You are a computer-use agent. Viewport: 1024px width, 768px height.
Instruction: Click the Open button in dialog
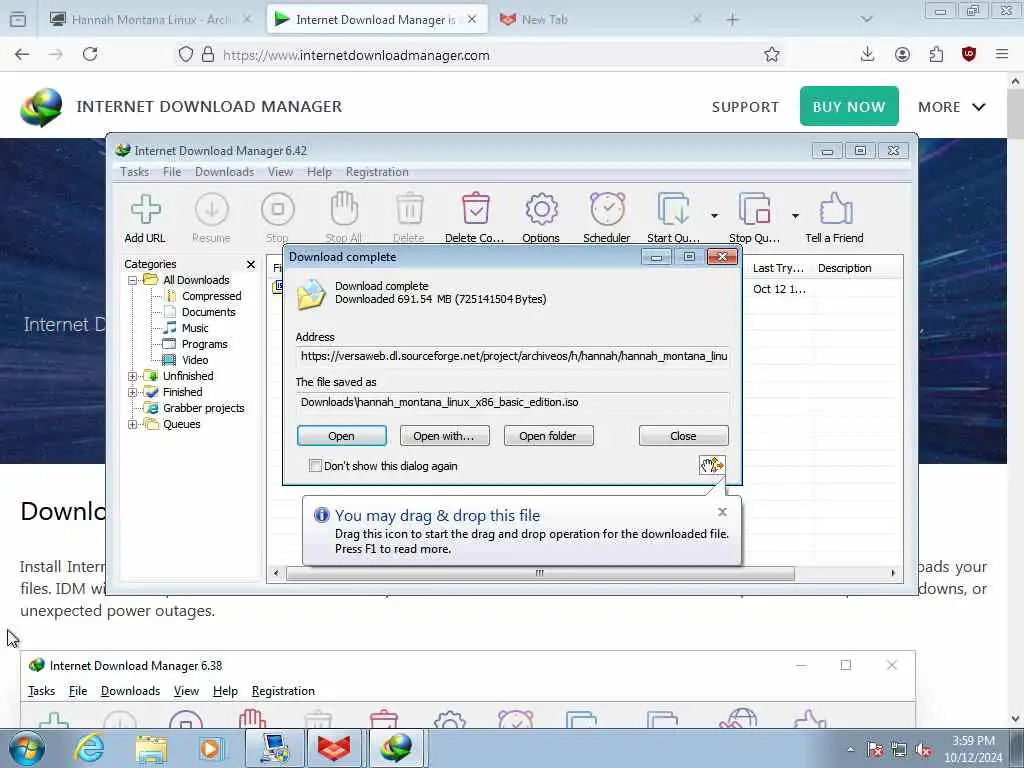[342, 436]
